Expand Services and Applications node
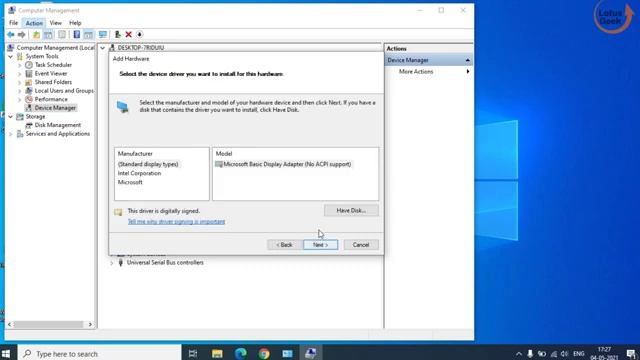The image size is (640, 360). (x=11, y=134)
